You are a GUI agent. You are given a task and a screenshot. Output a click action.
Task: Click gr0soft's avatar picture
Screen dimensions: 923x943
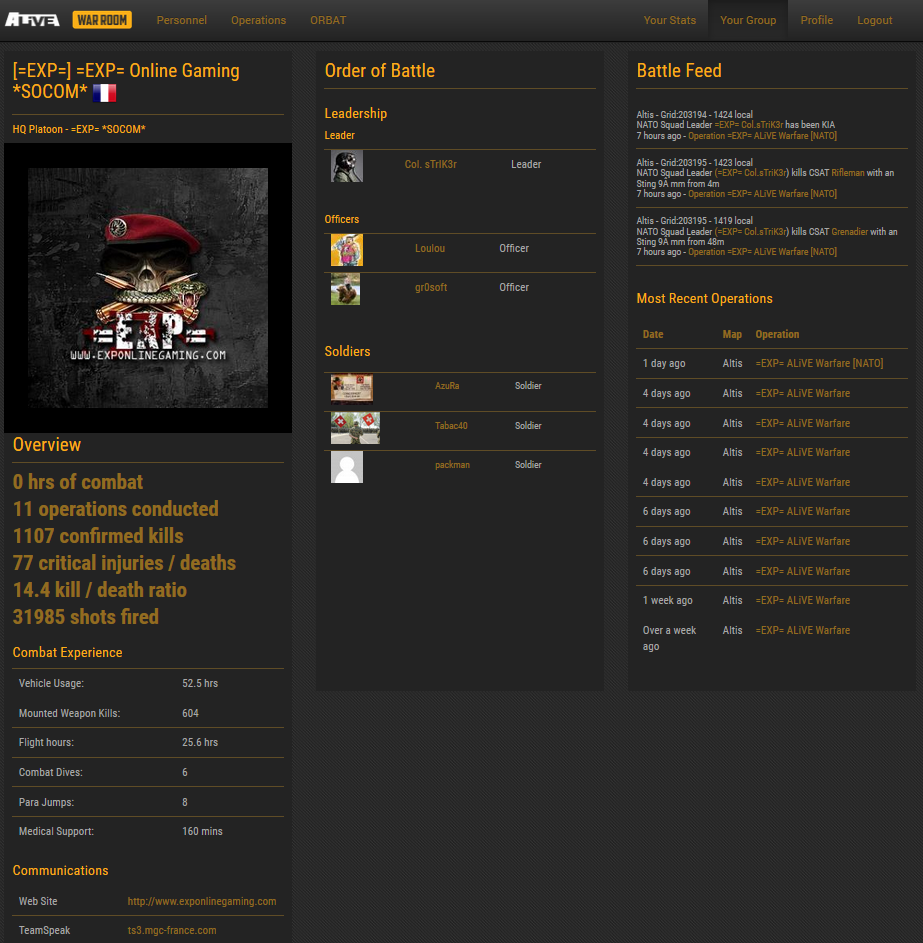[x=346, y=289]
